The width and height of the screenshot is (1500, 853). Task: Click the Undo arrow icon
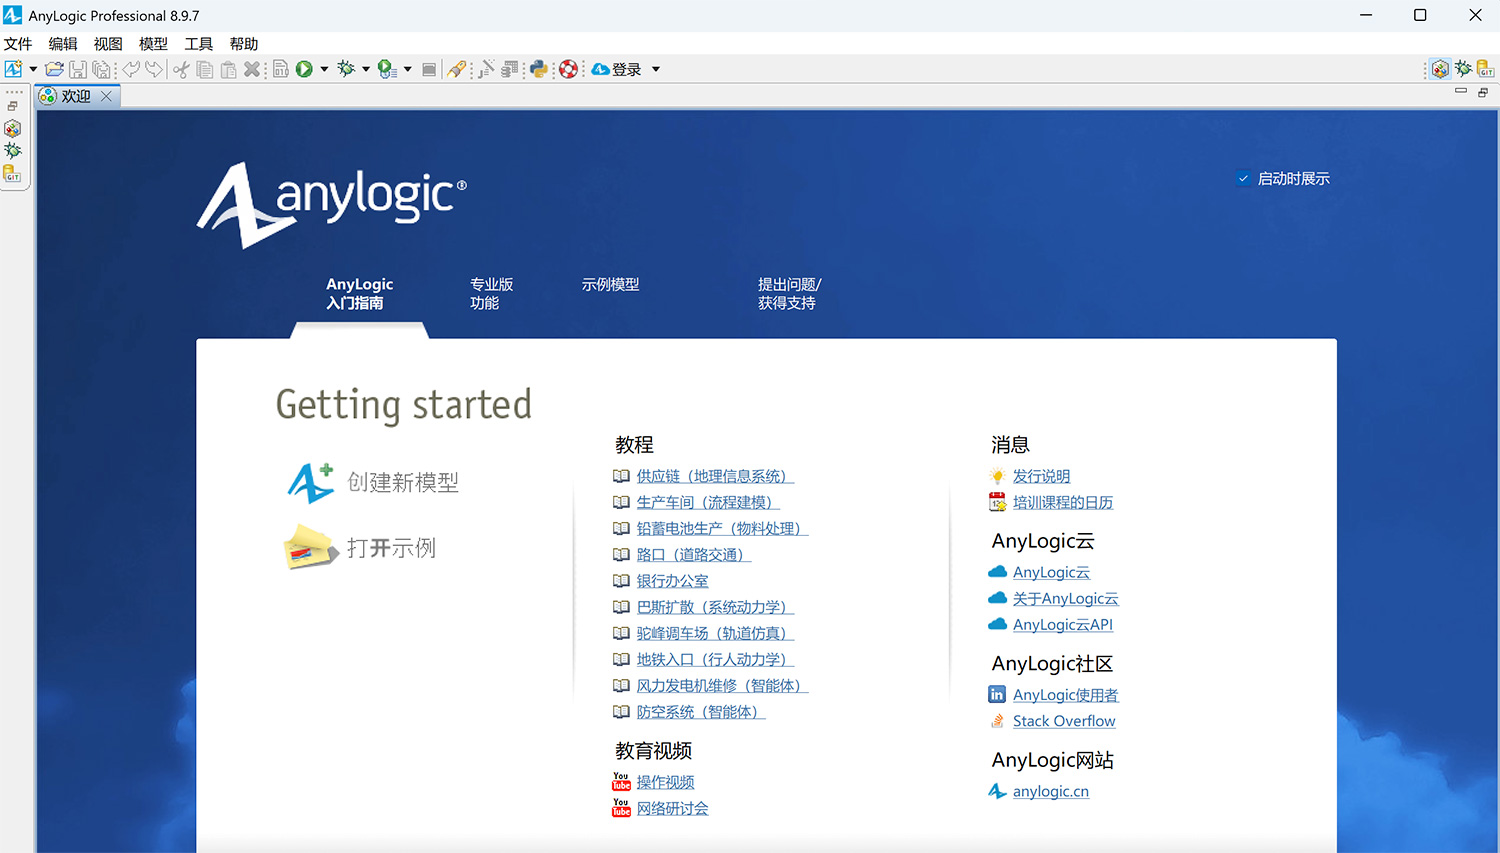[x=131, y=69]
